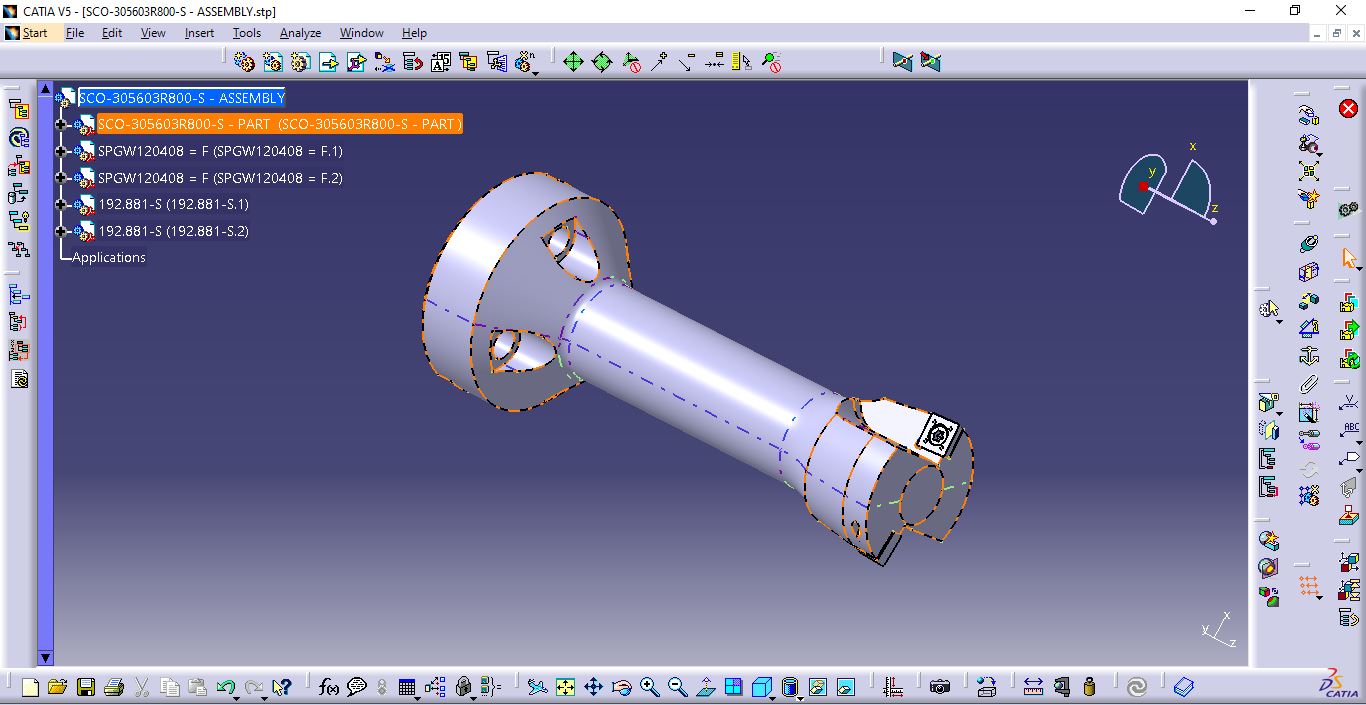Click the compass at top right of viewport
Image resolution: width=1366 pixels, height=705 pixels.
tap(1167, 185)
